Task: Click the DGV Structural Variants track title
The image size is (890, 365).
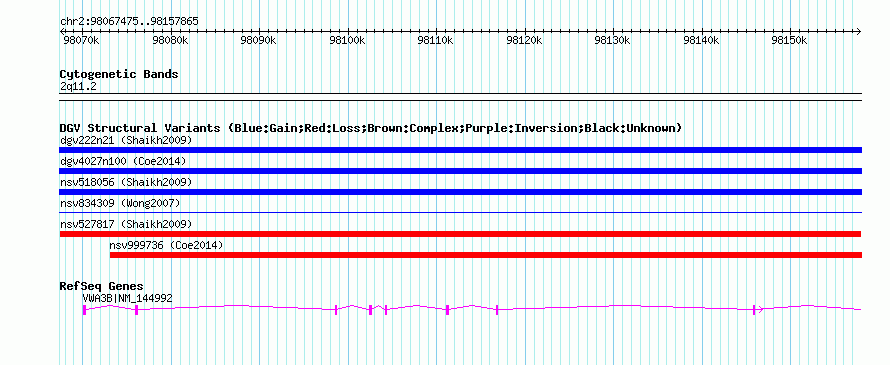Action: click(371, 128)
